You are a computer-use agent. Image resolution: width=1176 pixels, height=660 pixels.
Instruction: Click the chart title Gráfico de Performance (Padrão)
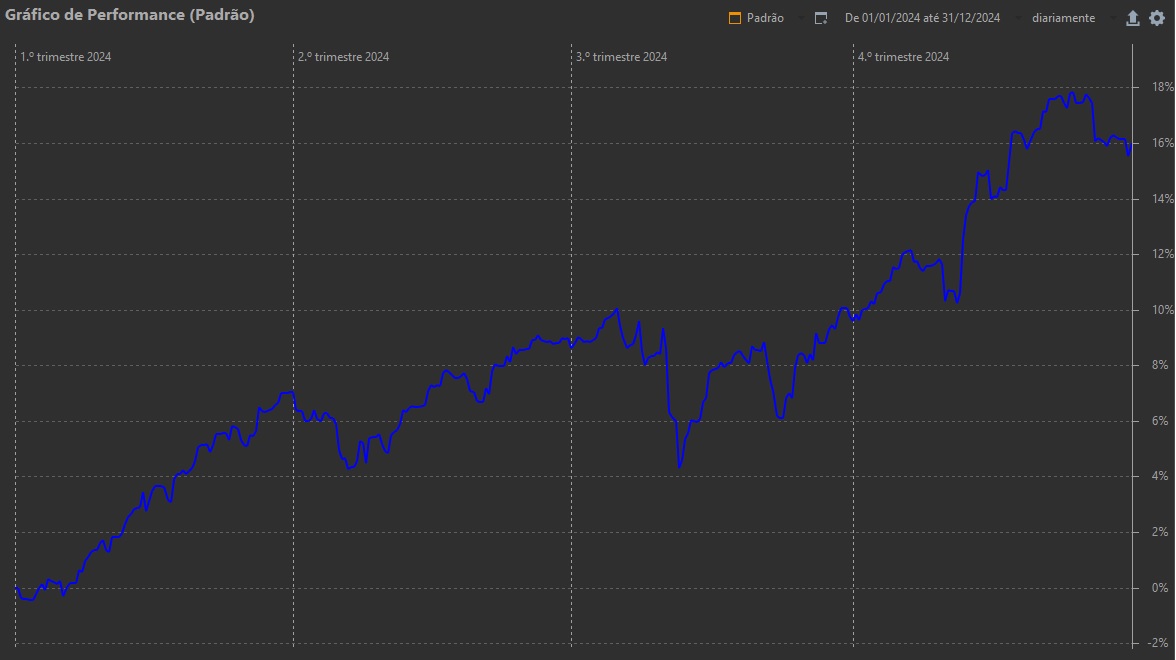click(130, 15)
